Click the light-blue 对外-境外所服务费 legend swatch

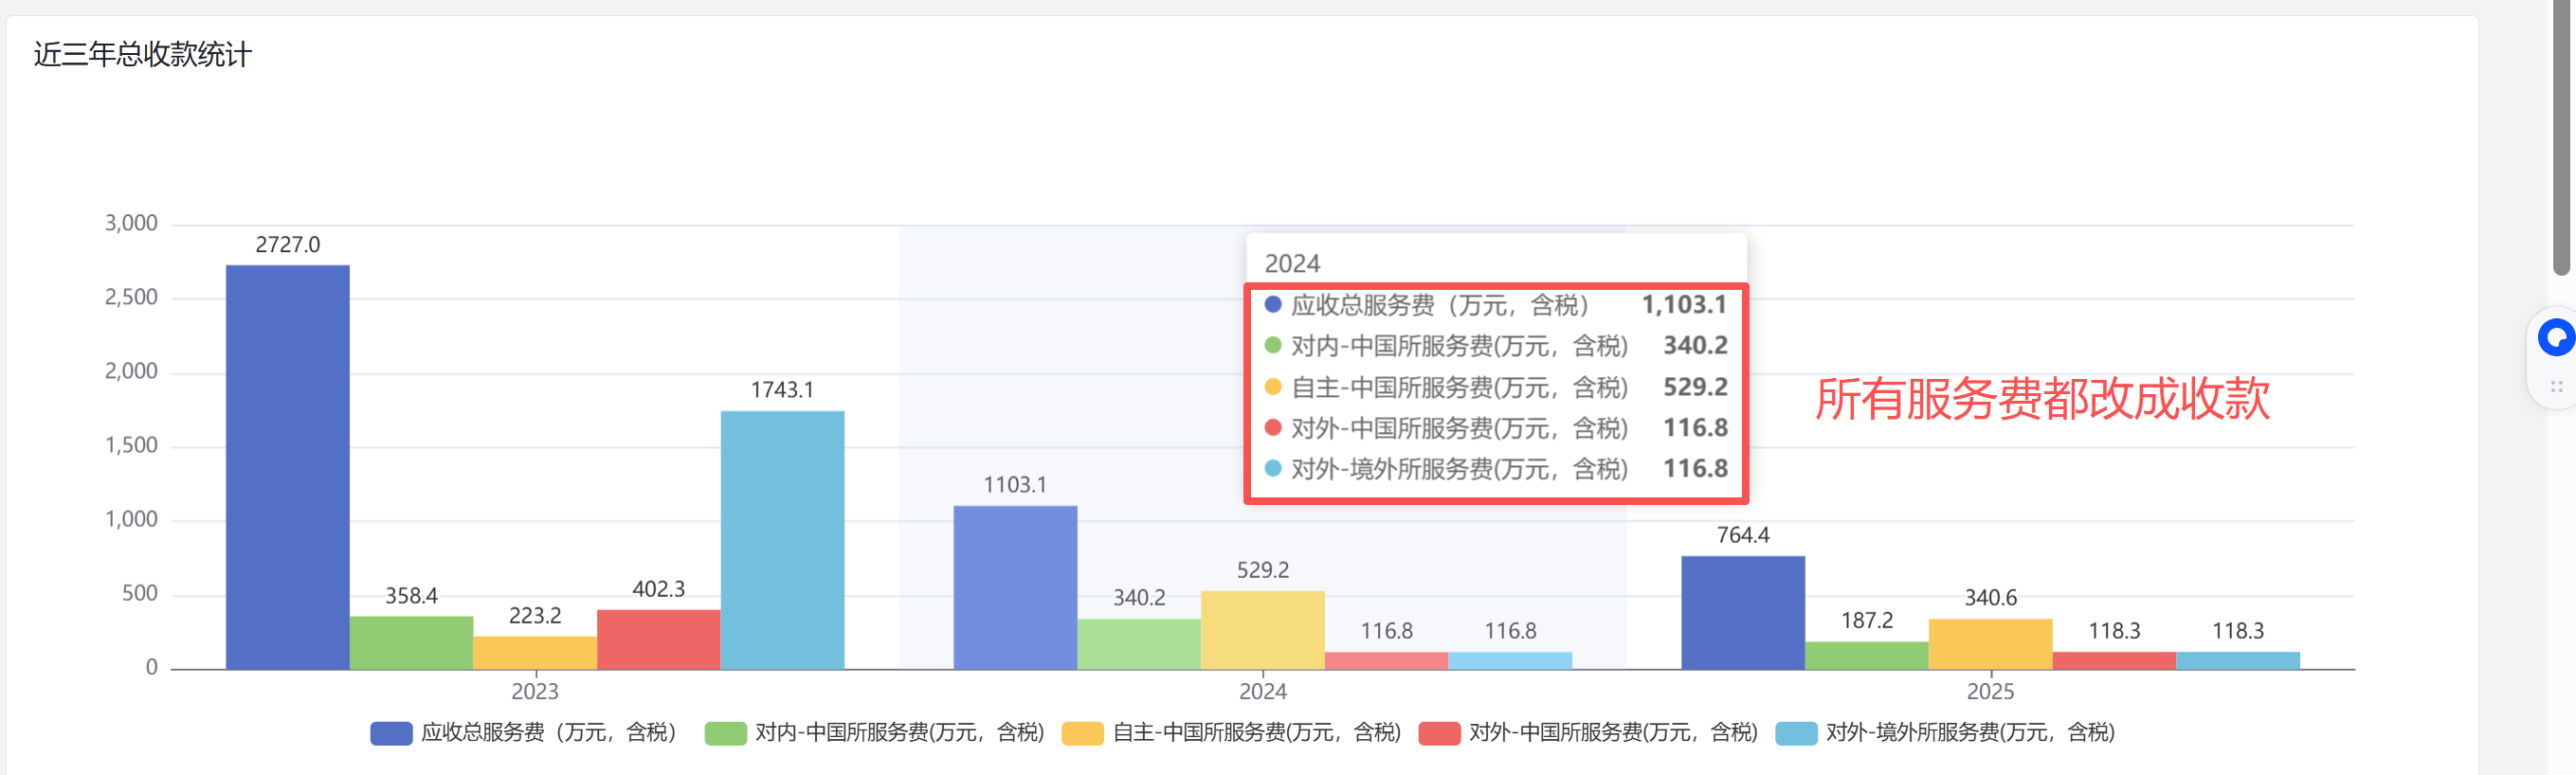[x=1796, y=733]
